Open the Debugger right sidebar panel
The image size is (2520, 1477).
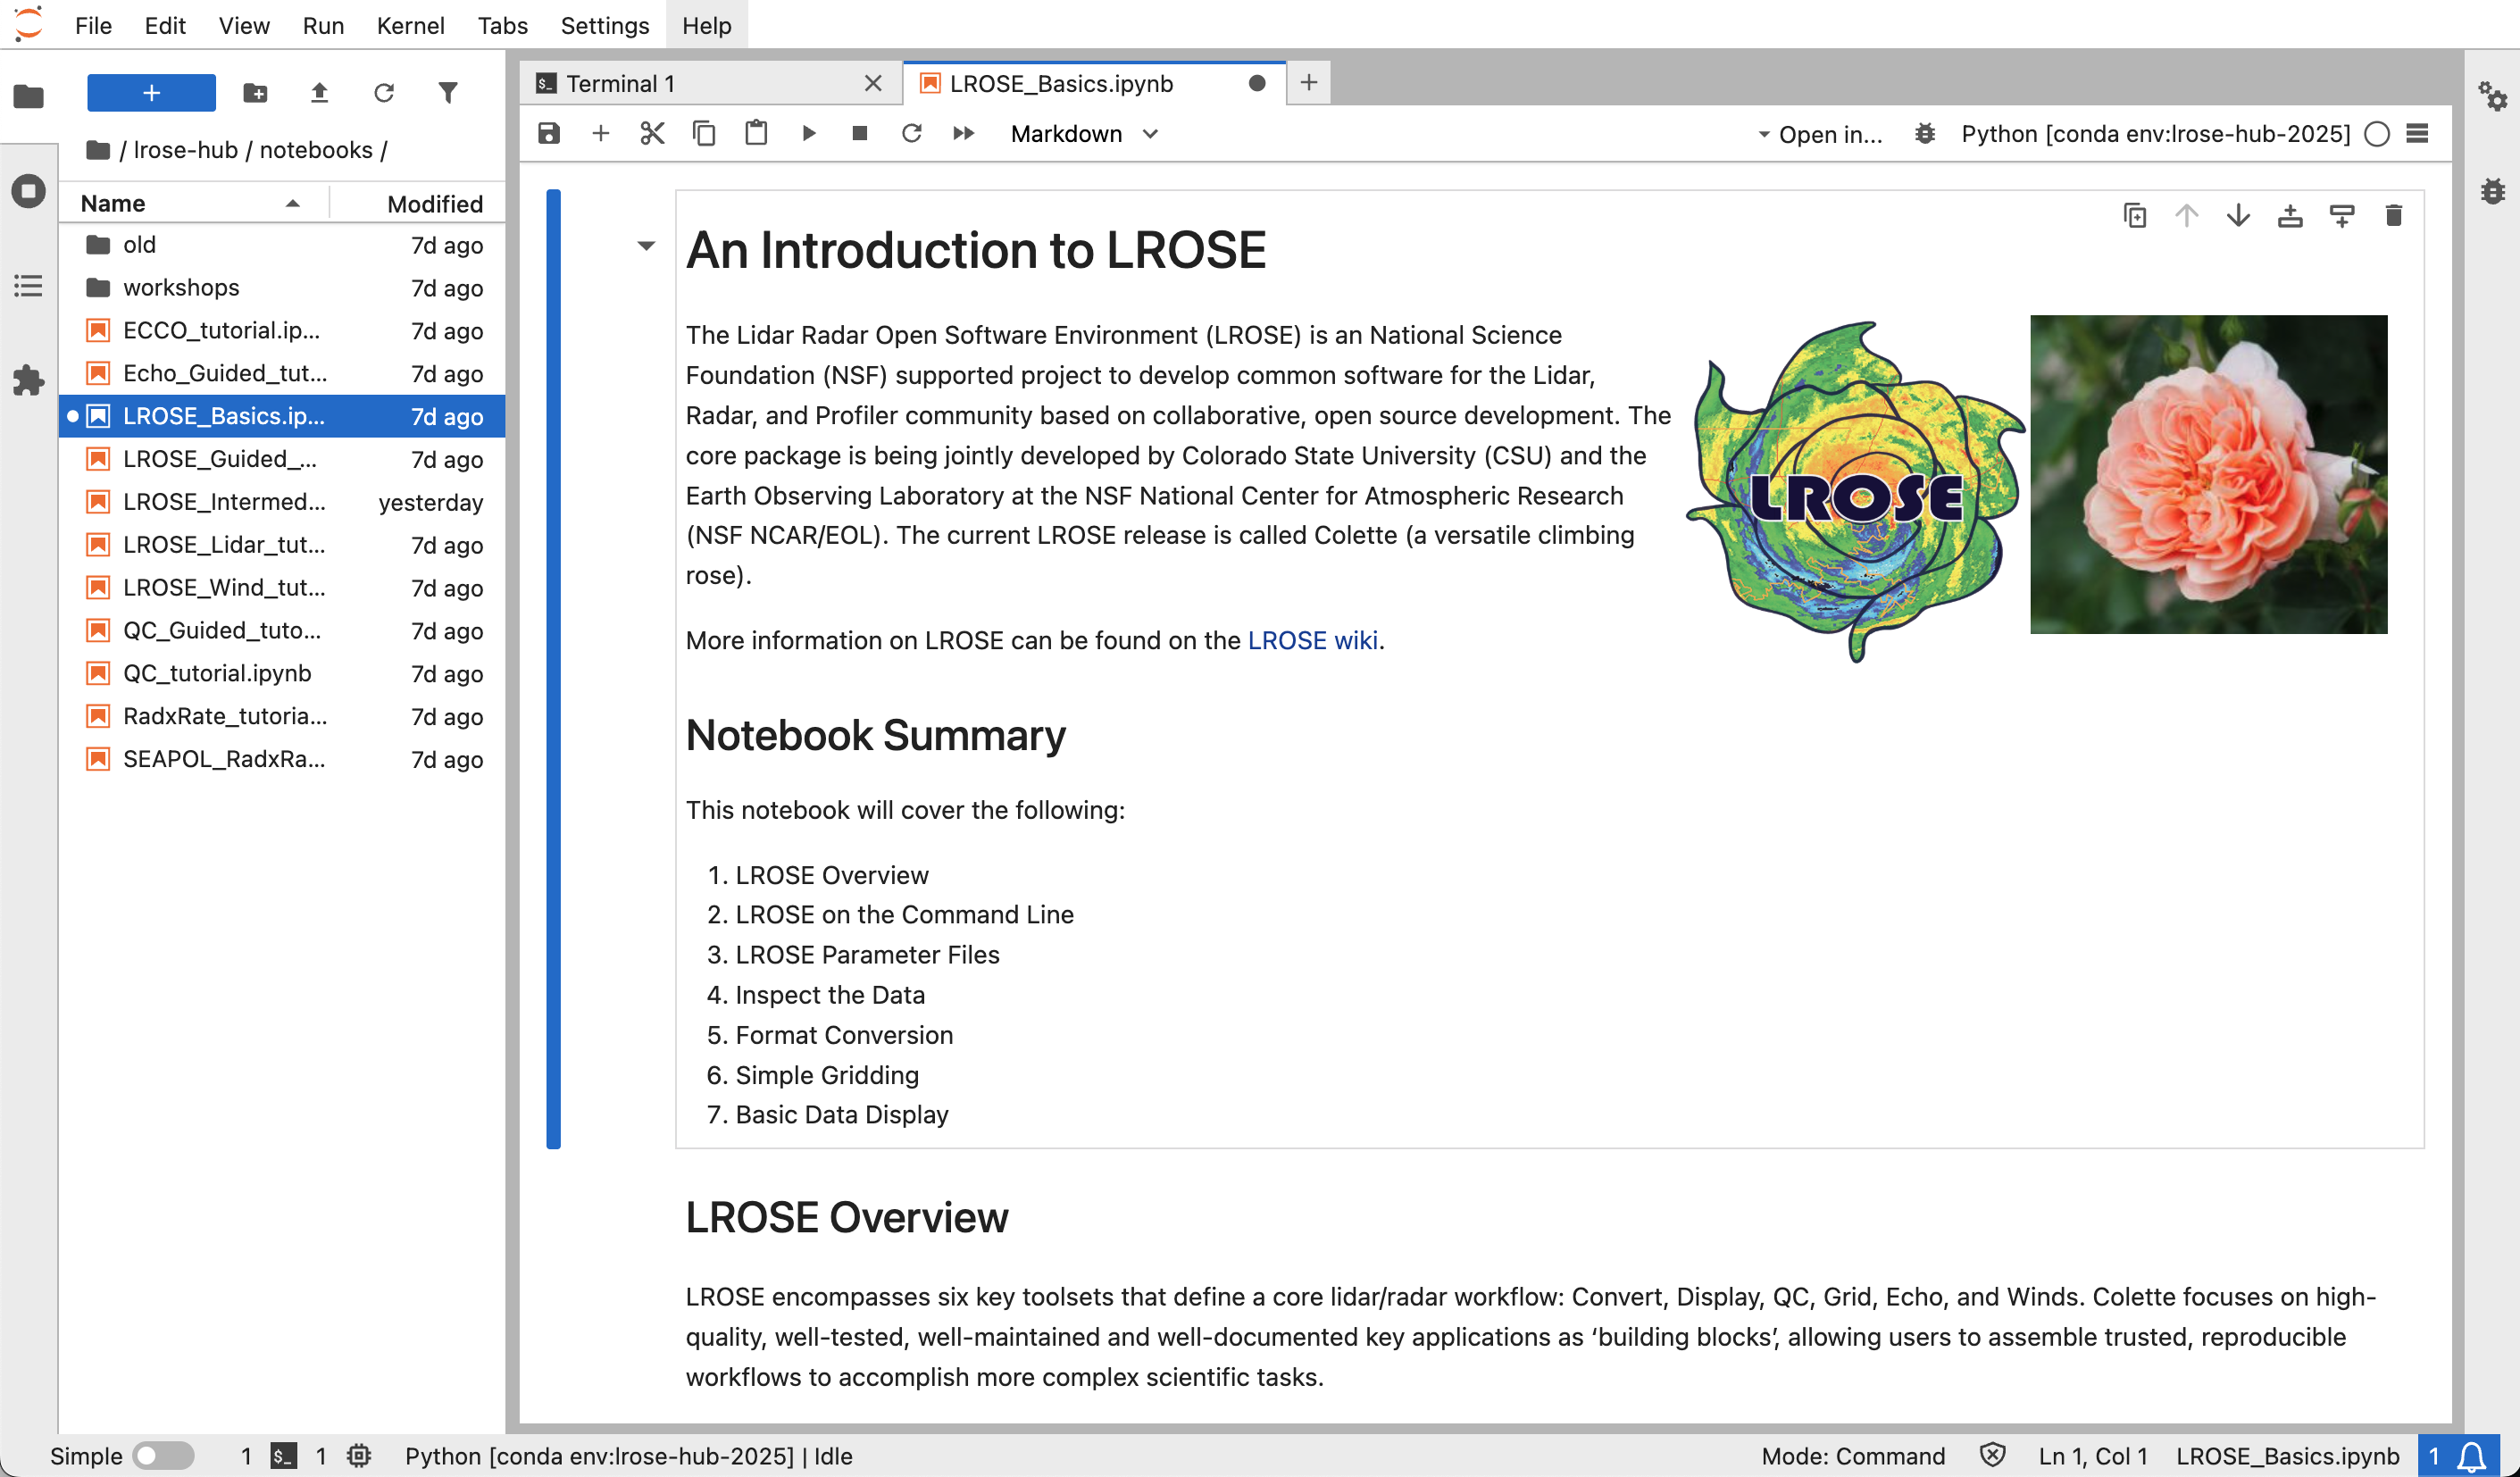click(2492, 191)
